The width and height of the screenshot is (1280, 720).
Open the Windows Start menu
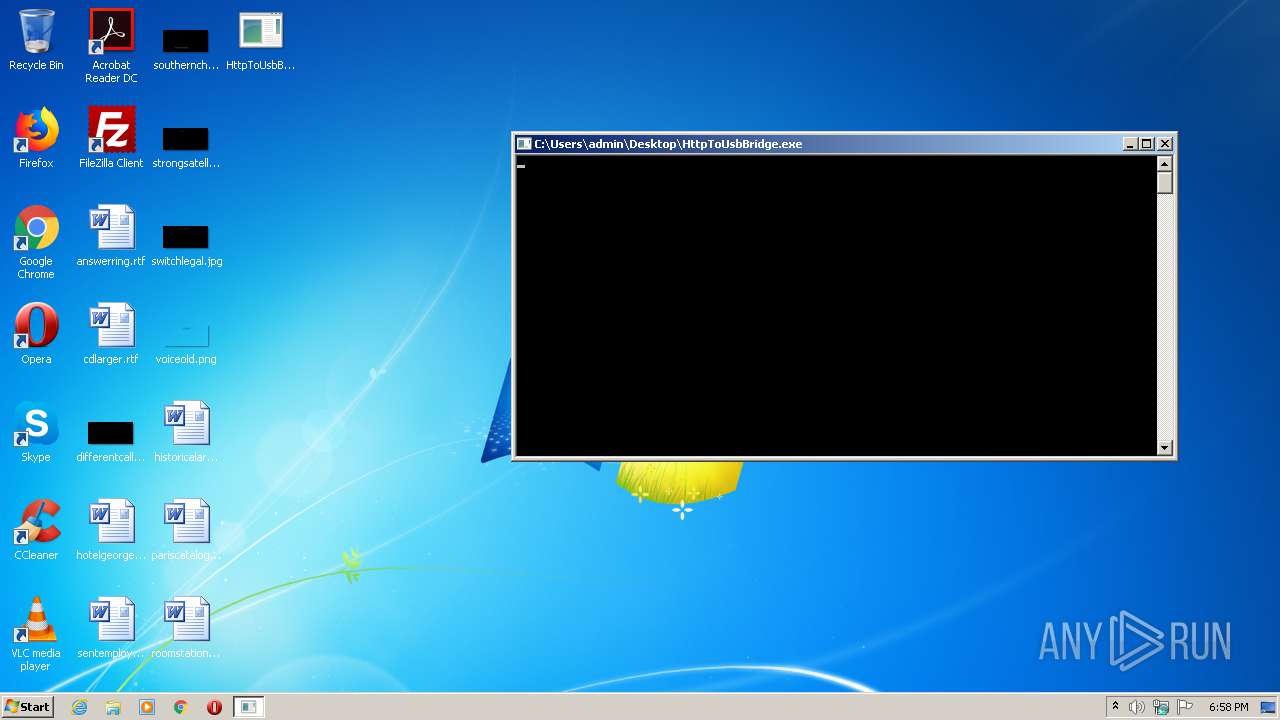tap(27, 707)
